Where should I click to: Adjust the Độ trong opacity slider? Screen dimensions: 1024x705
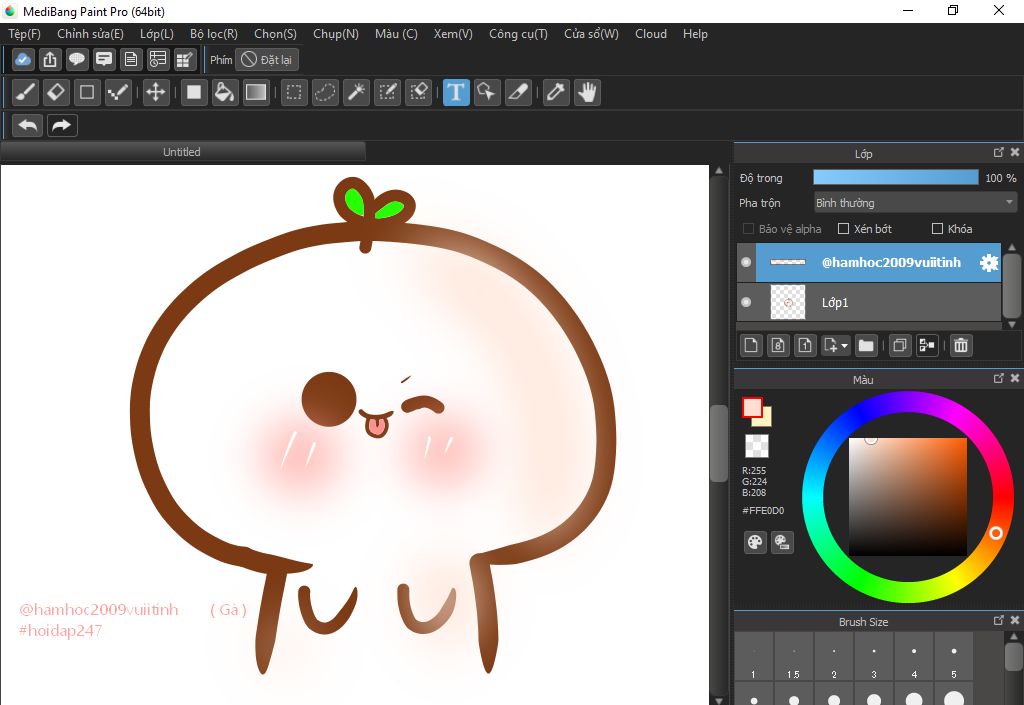(x=895, y=178)
